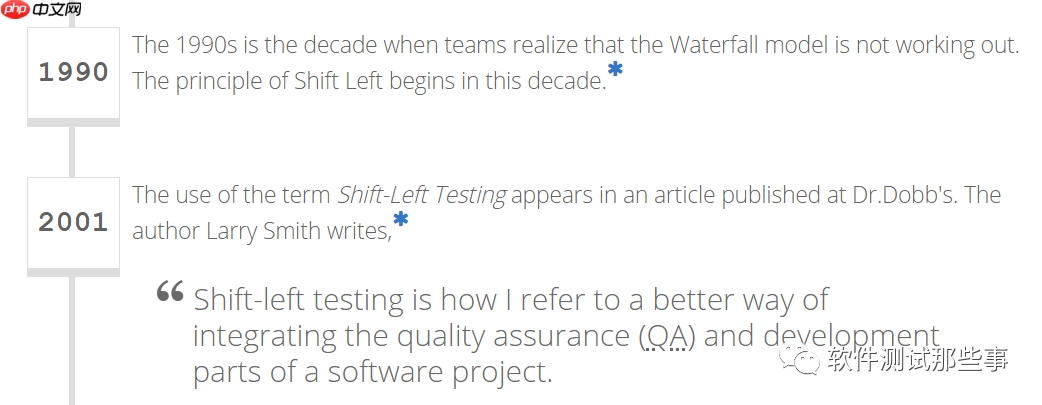The height and width of the screenshot is (405, 1042).
Task: Click the red php logo icon
Action: (16, 10)
